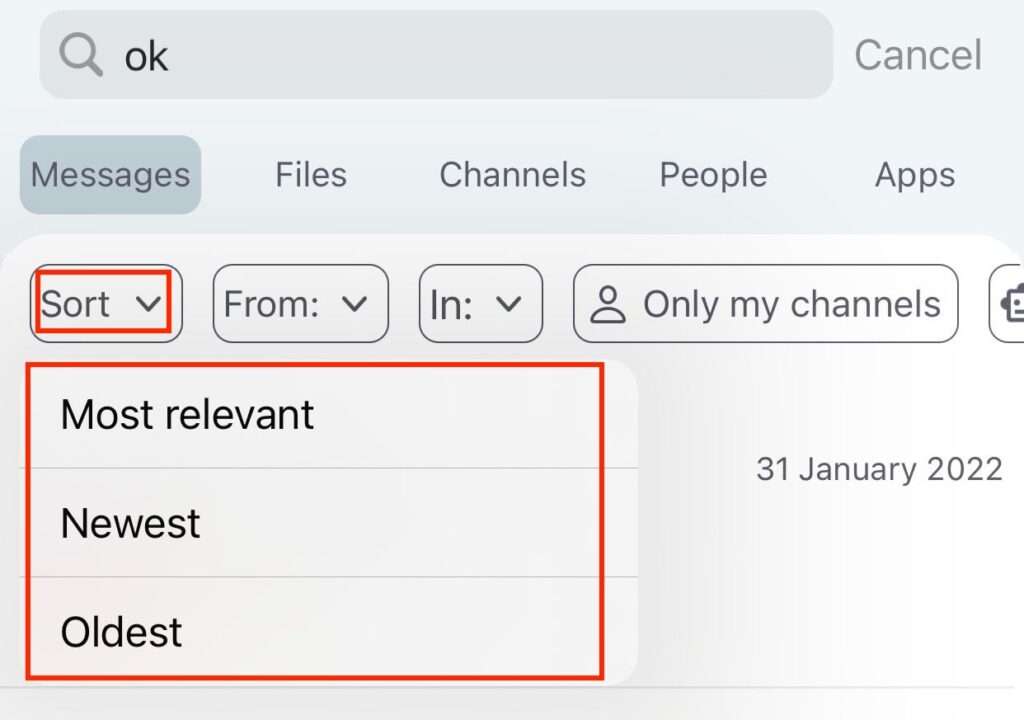Switch to the Apps tab
1024x720 pixels.
(x=915, y=174)
